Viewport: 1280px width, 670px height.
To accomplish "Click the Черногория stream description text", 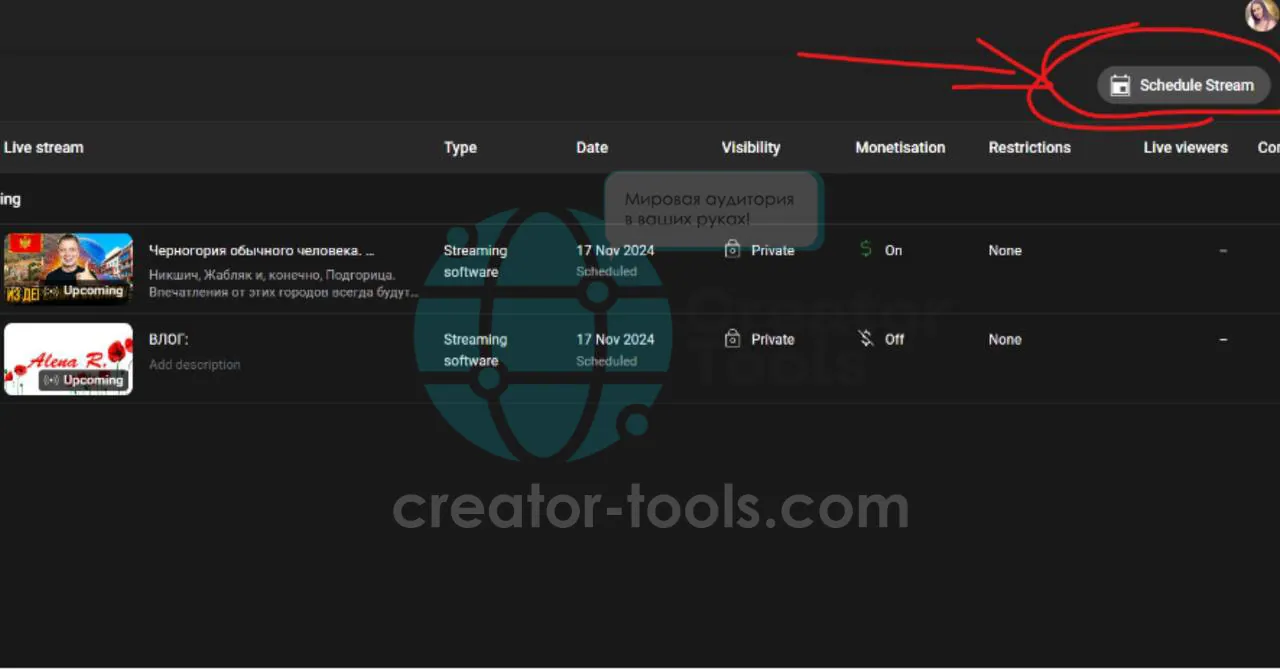I will (284, 283).
